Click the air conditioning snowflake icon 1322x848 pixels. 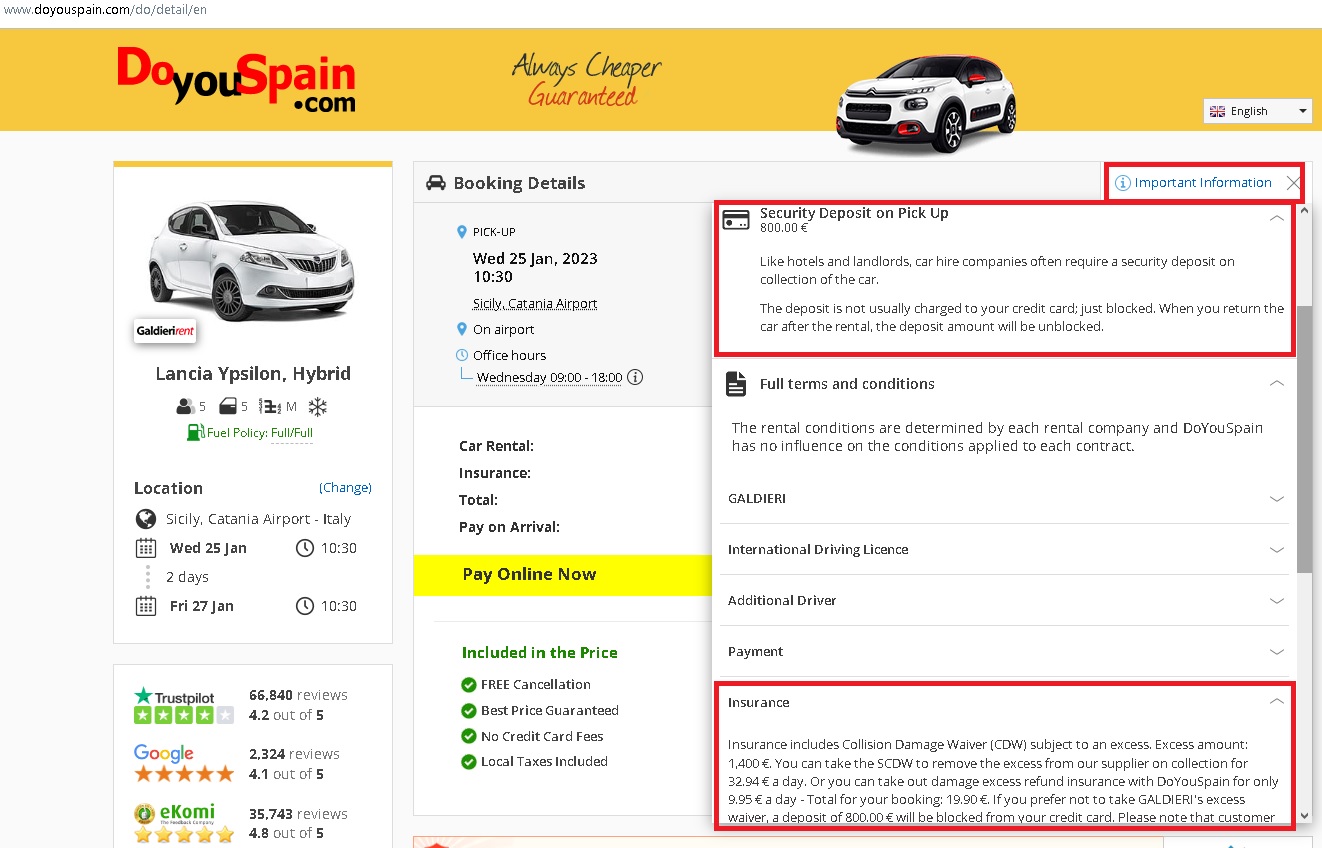pyautogui.click(x=317, y=407)
